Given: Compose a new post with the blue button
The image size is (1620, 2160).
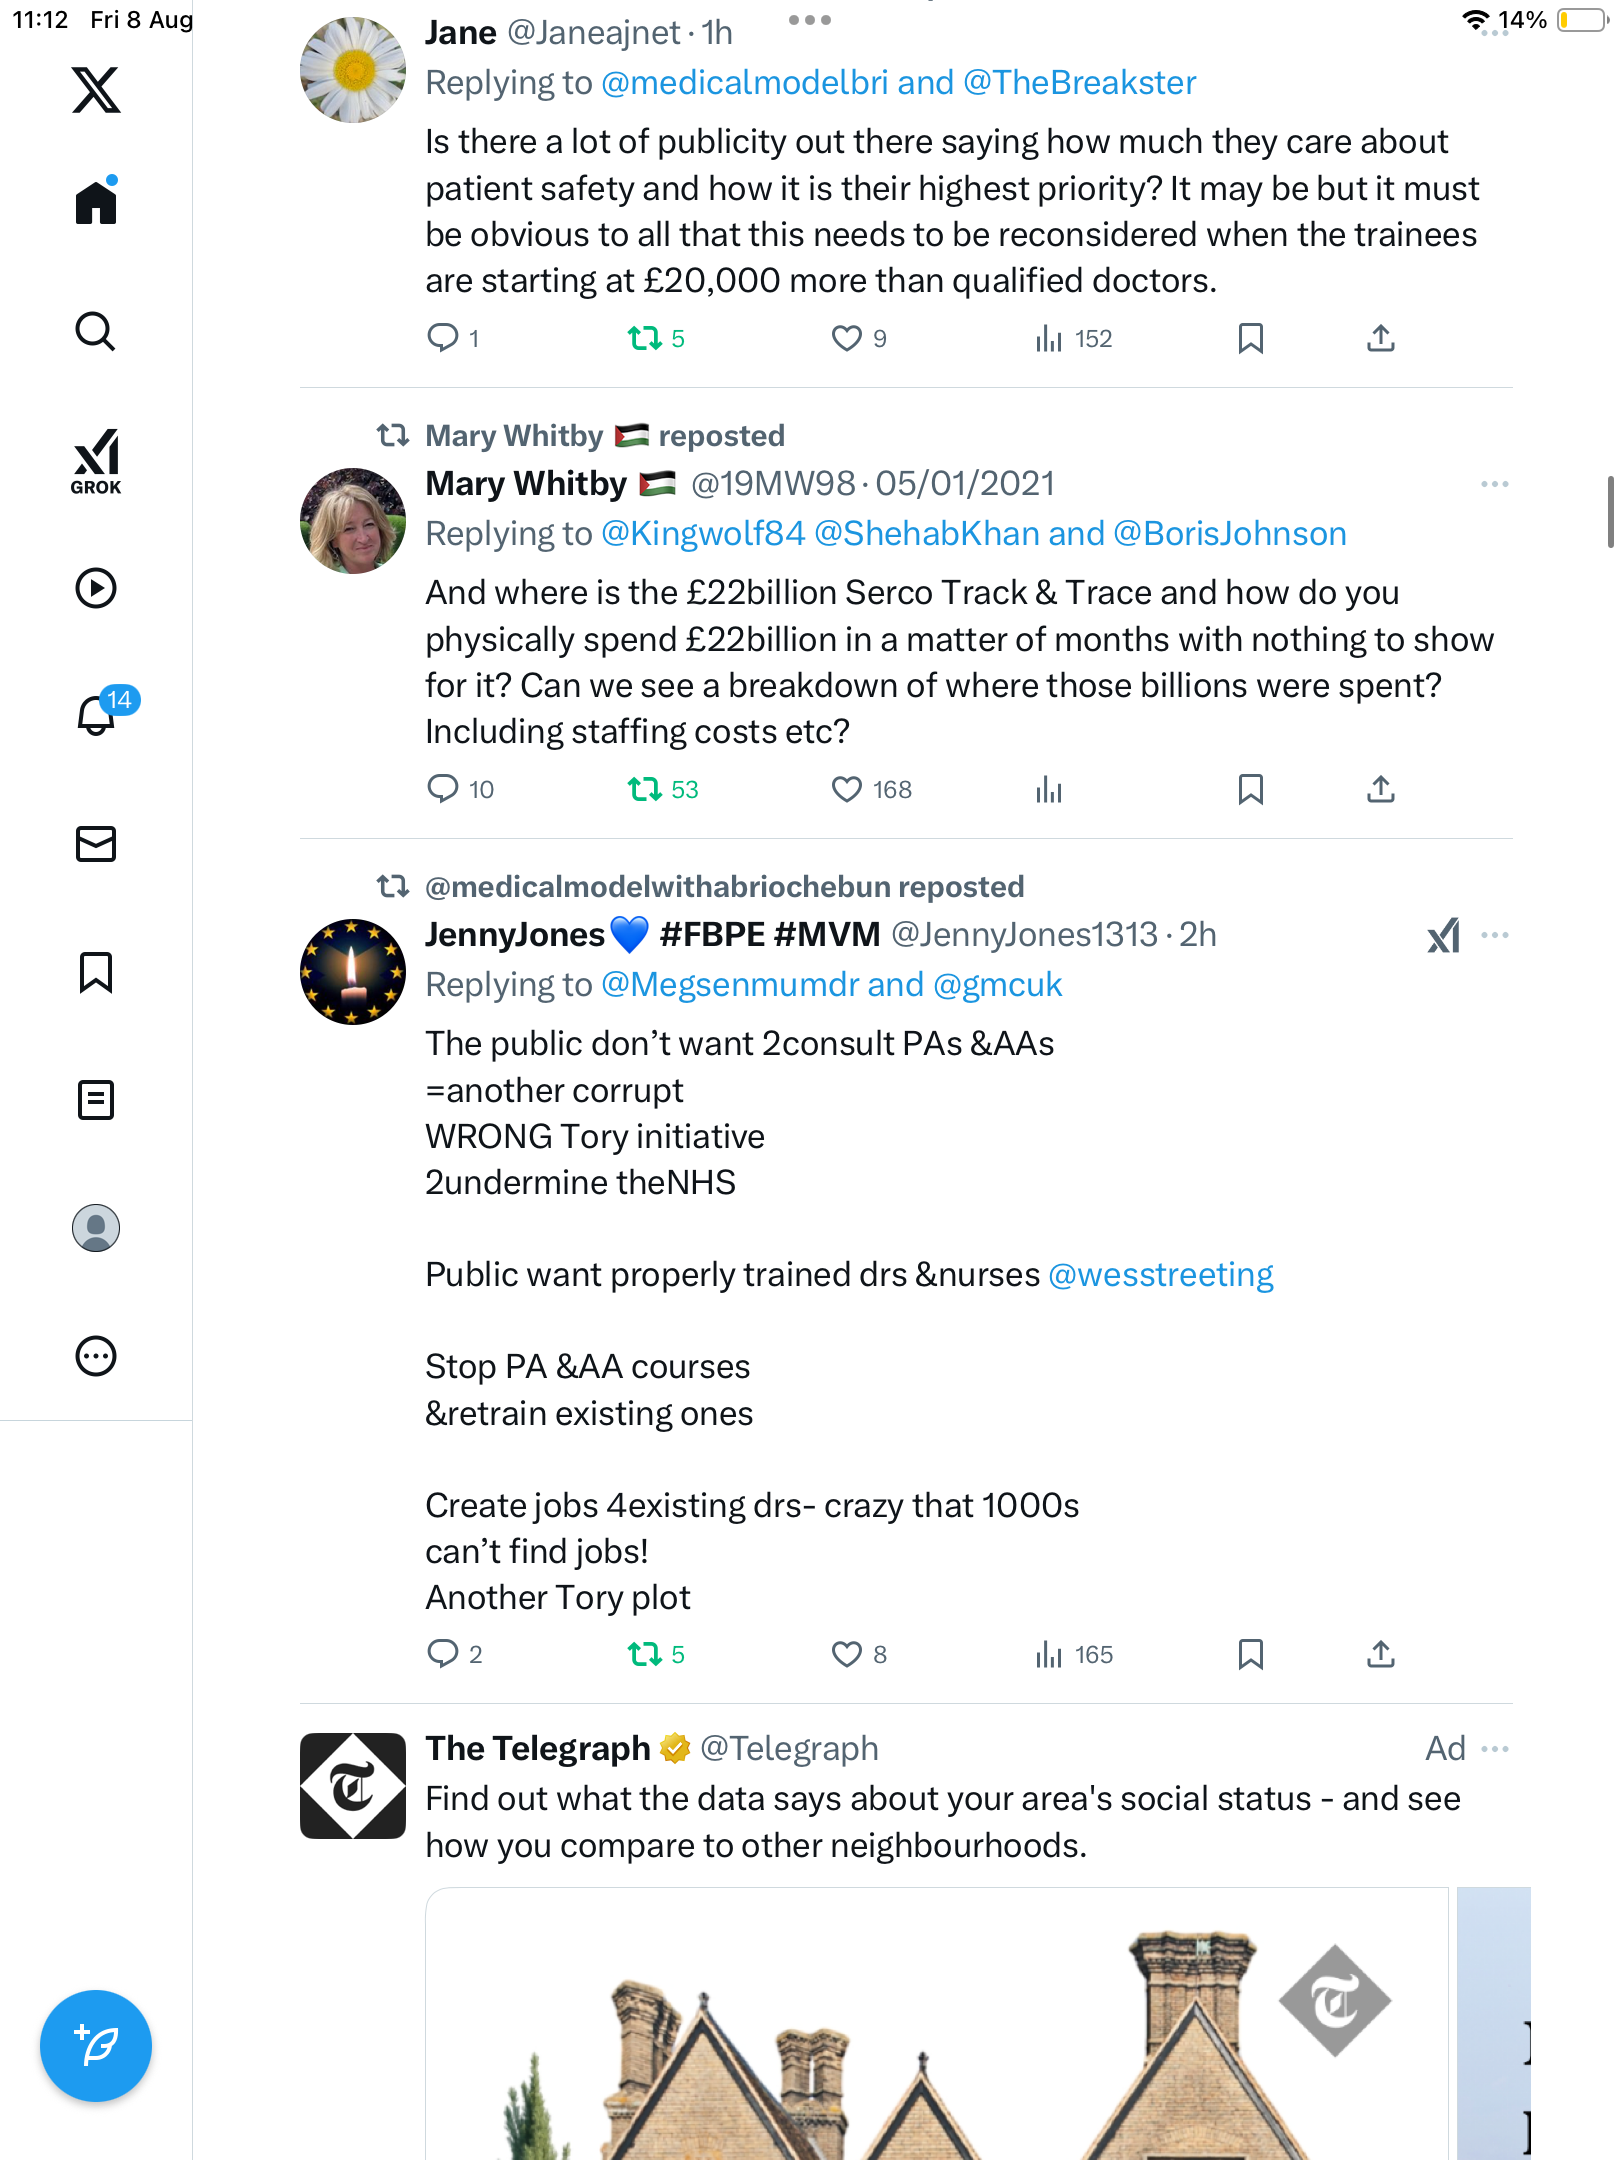Looking at the screenshot, I should [x=96, y=2046].
